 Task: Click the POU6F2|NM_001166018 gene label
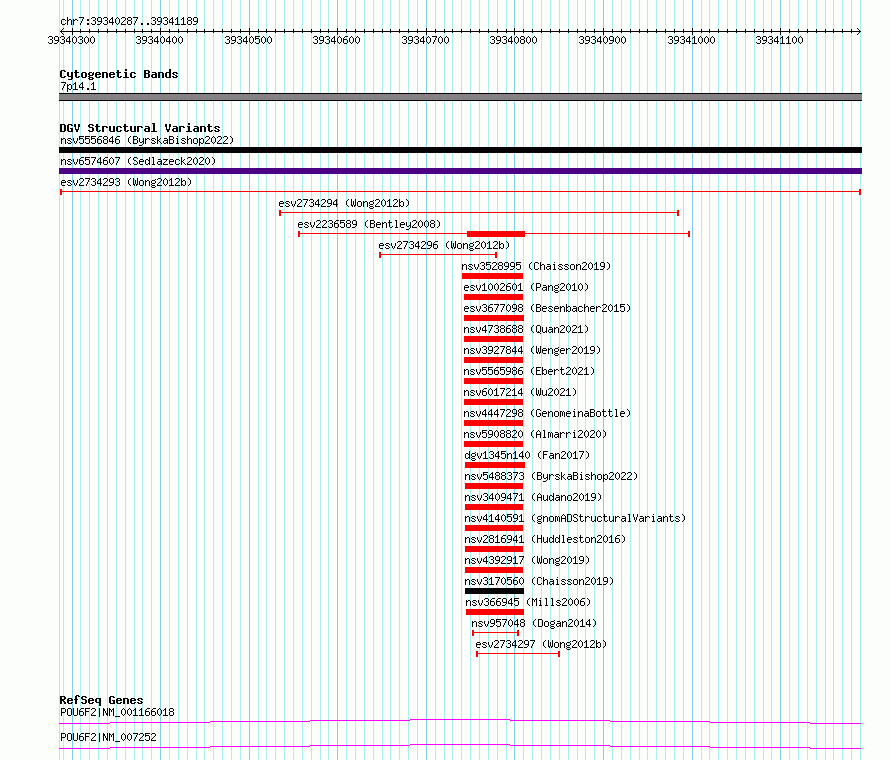(117, 712)
